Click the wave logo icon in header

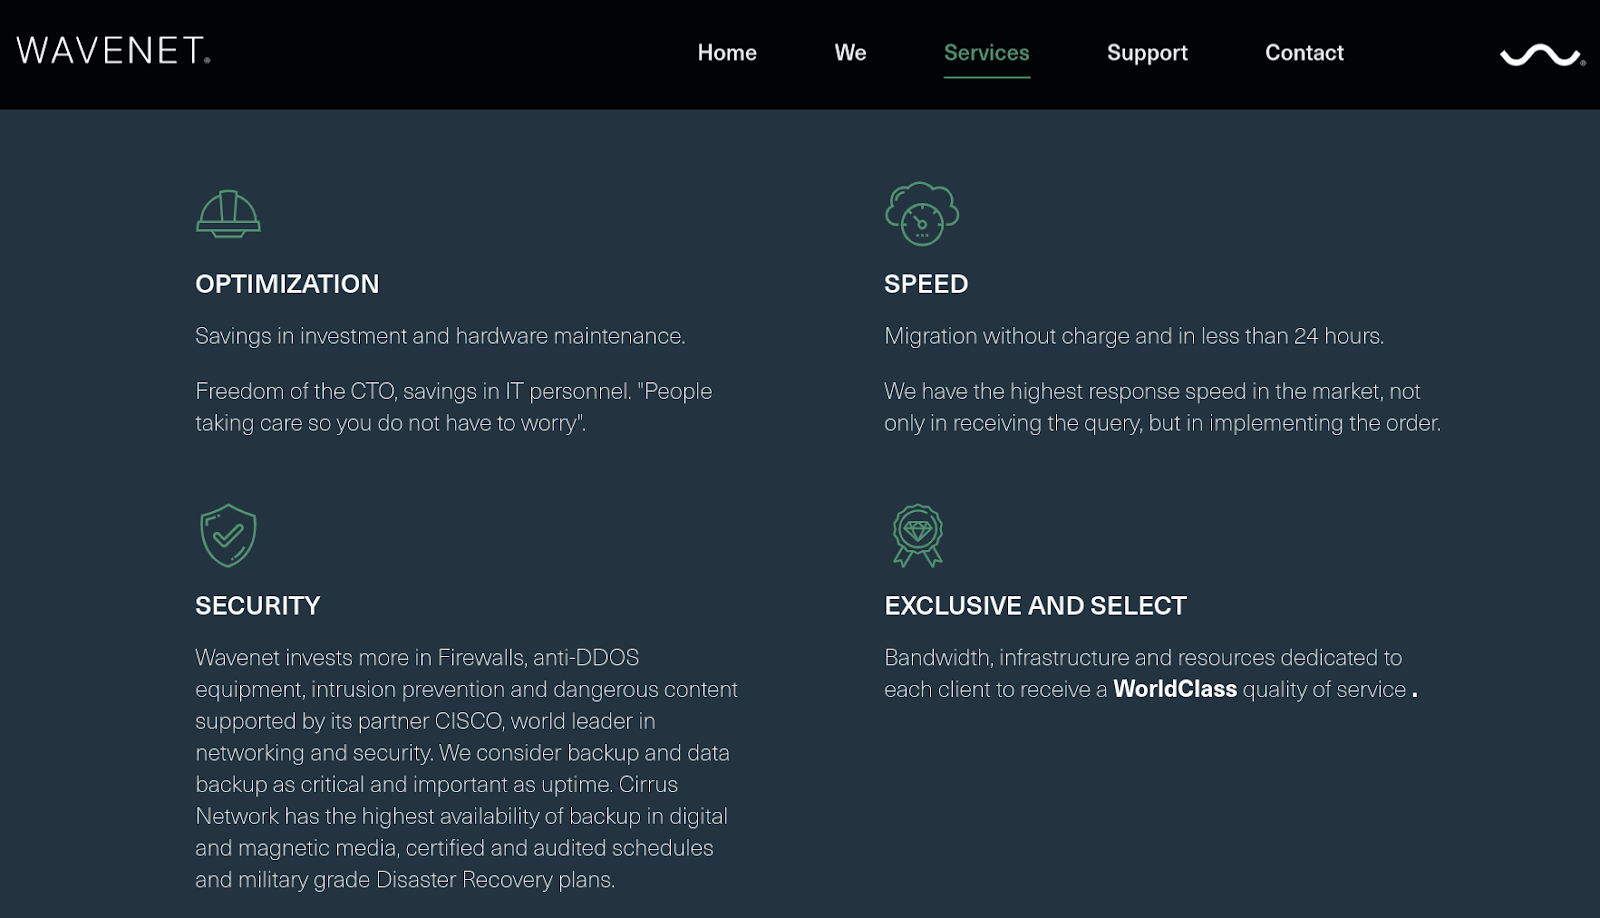pyautogui.click(x=1542, y=55)
